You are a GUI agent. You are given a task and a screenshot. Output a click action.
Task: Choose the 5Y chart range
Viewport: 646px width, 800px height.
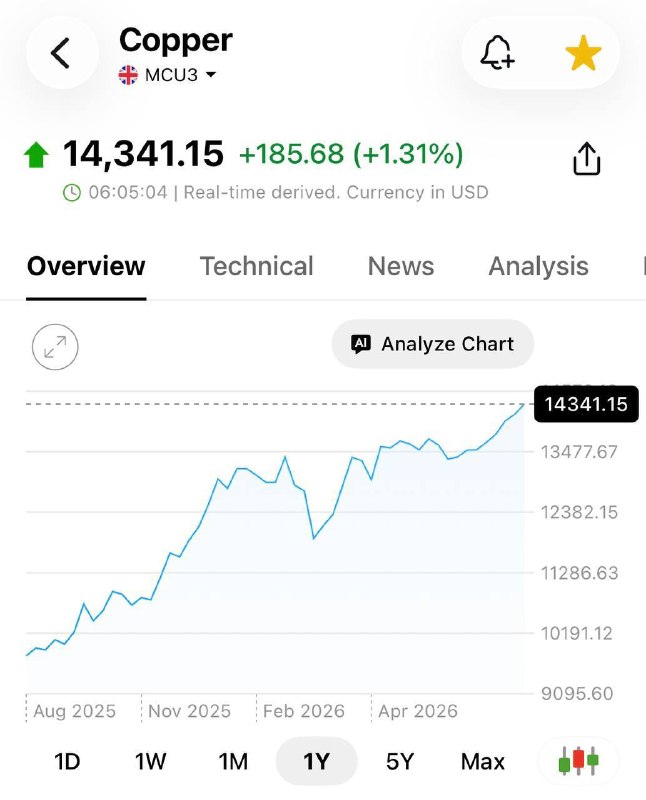pos(400,761)
